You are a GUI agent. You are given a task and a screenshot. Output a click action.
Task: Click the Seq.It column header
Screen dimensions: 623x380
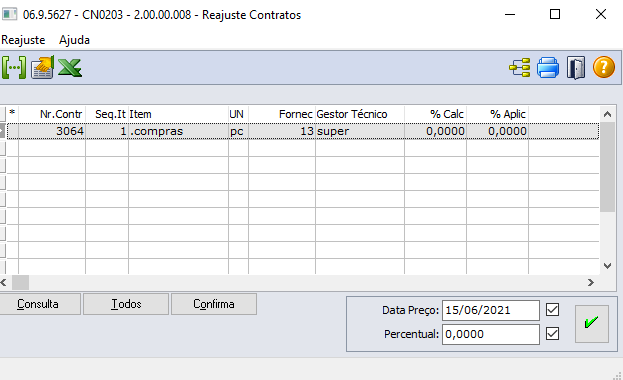point(107,114)
